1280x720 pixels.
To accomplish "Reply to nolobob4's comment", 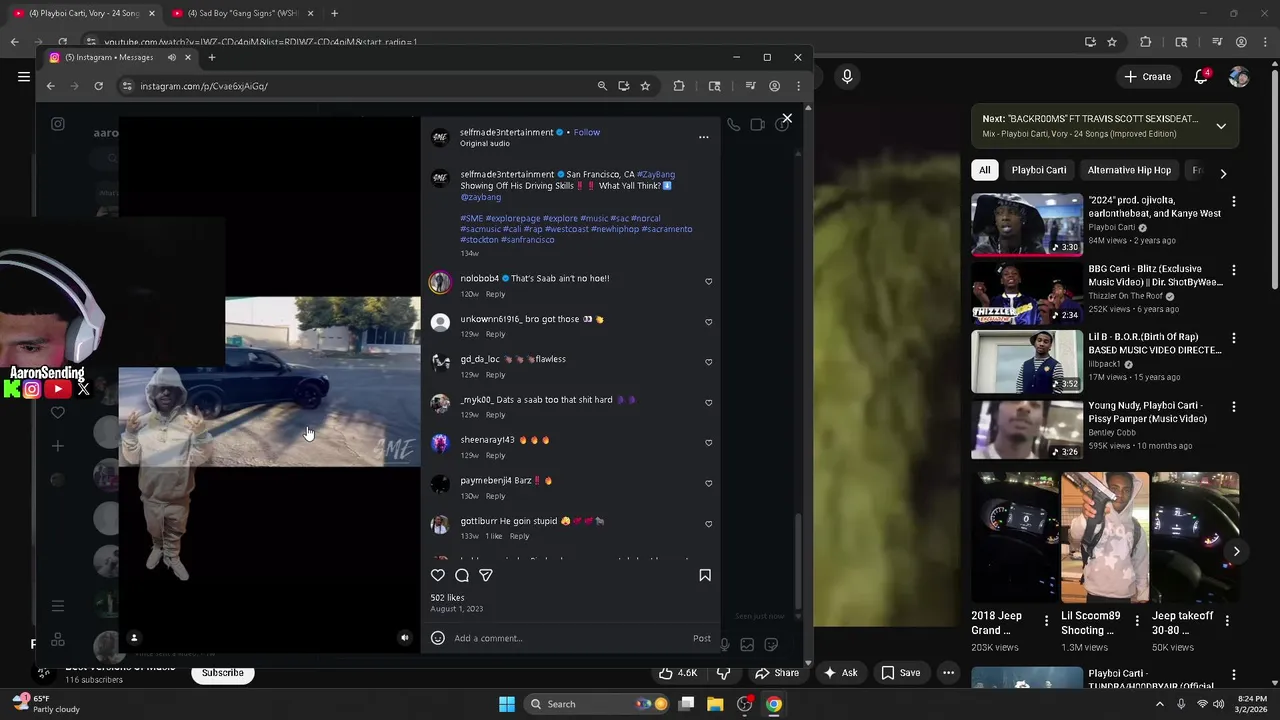I will click(495, 294).
